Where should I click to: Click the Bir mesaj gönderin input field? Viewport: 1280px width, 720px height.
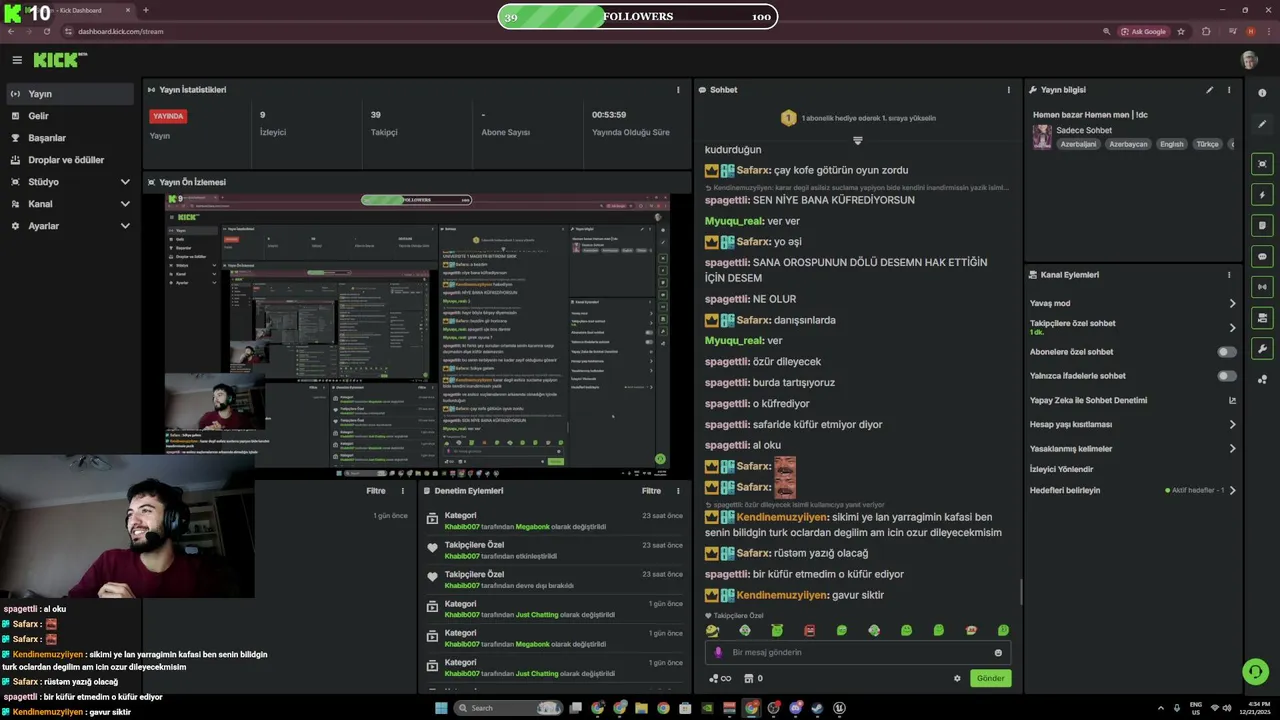(858, 653)
